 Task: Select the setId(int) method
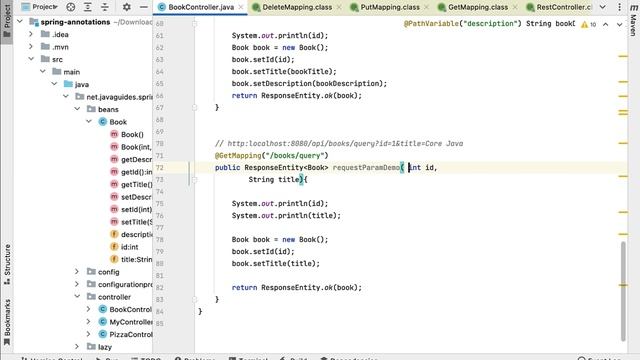tap(136, 209)
